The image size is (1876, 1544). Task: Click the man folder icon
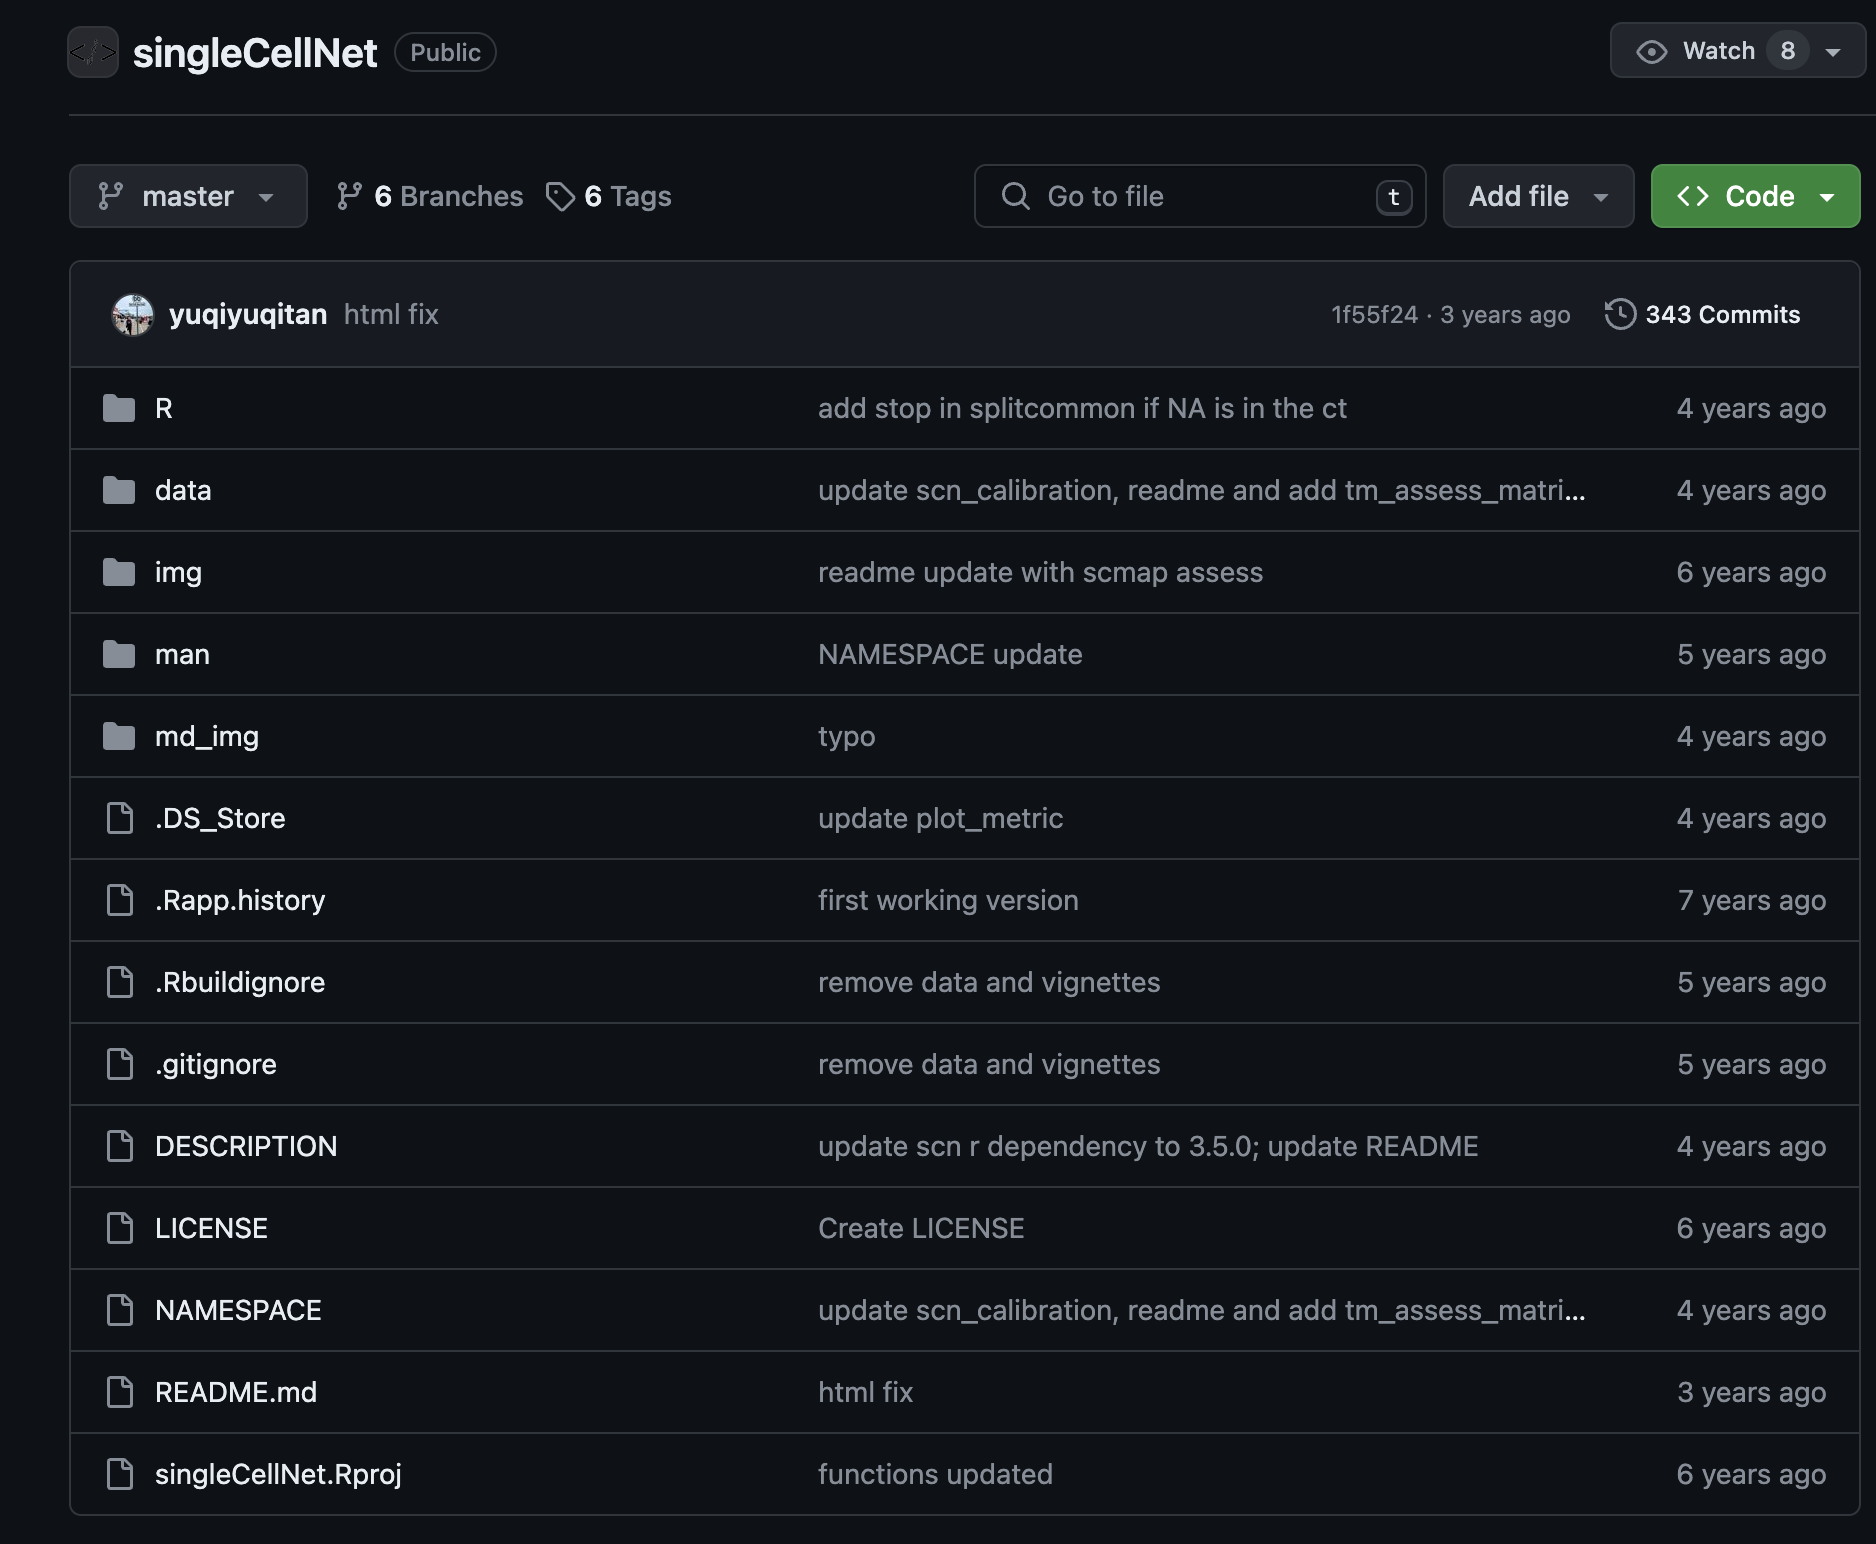[x=119, y=654]
